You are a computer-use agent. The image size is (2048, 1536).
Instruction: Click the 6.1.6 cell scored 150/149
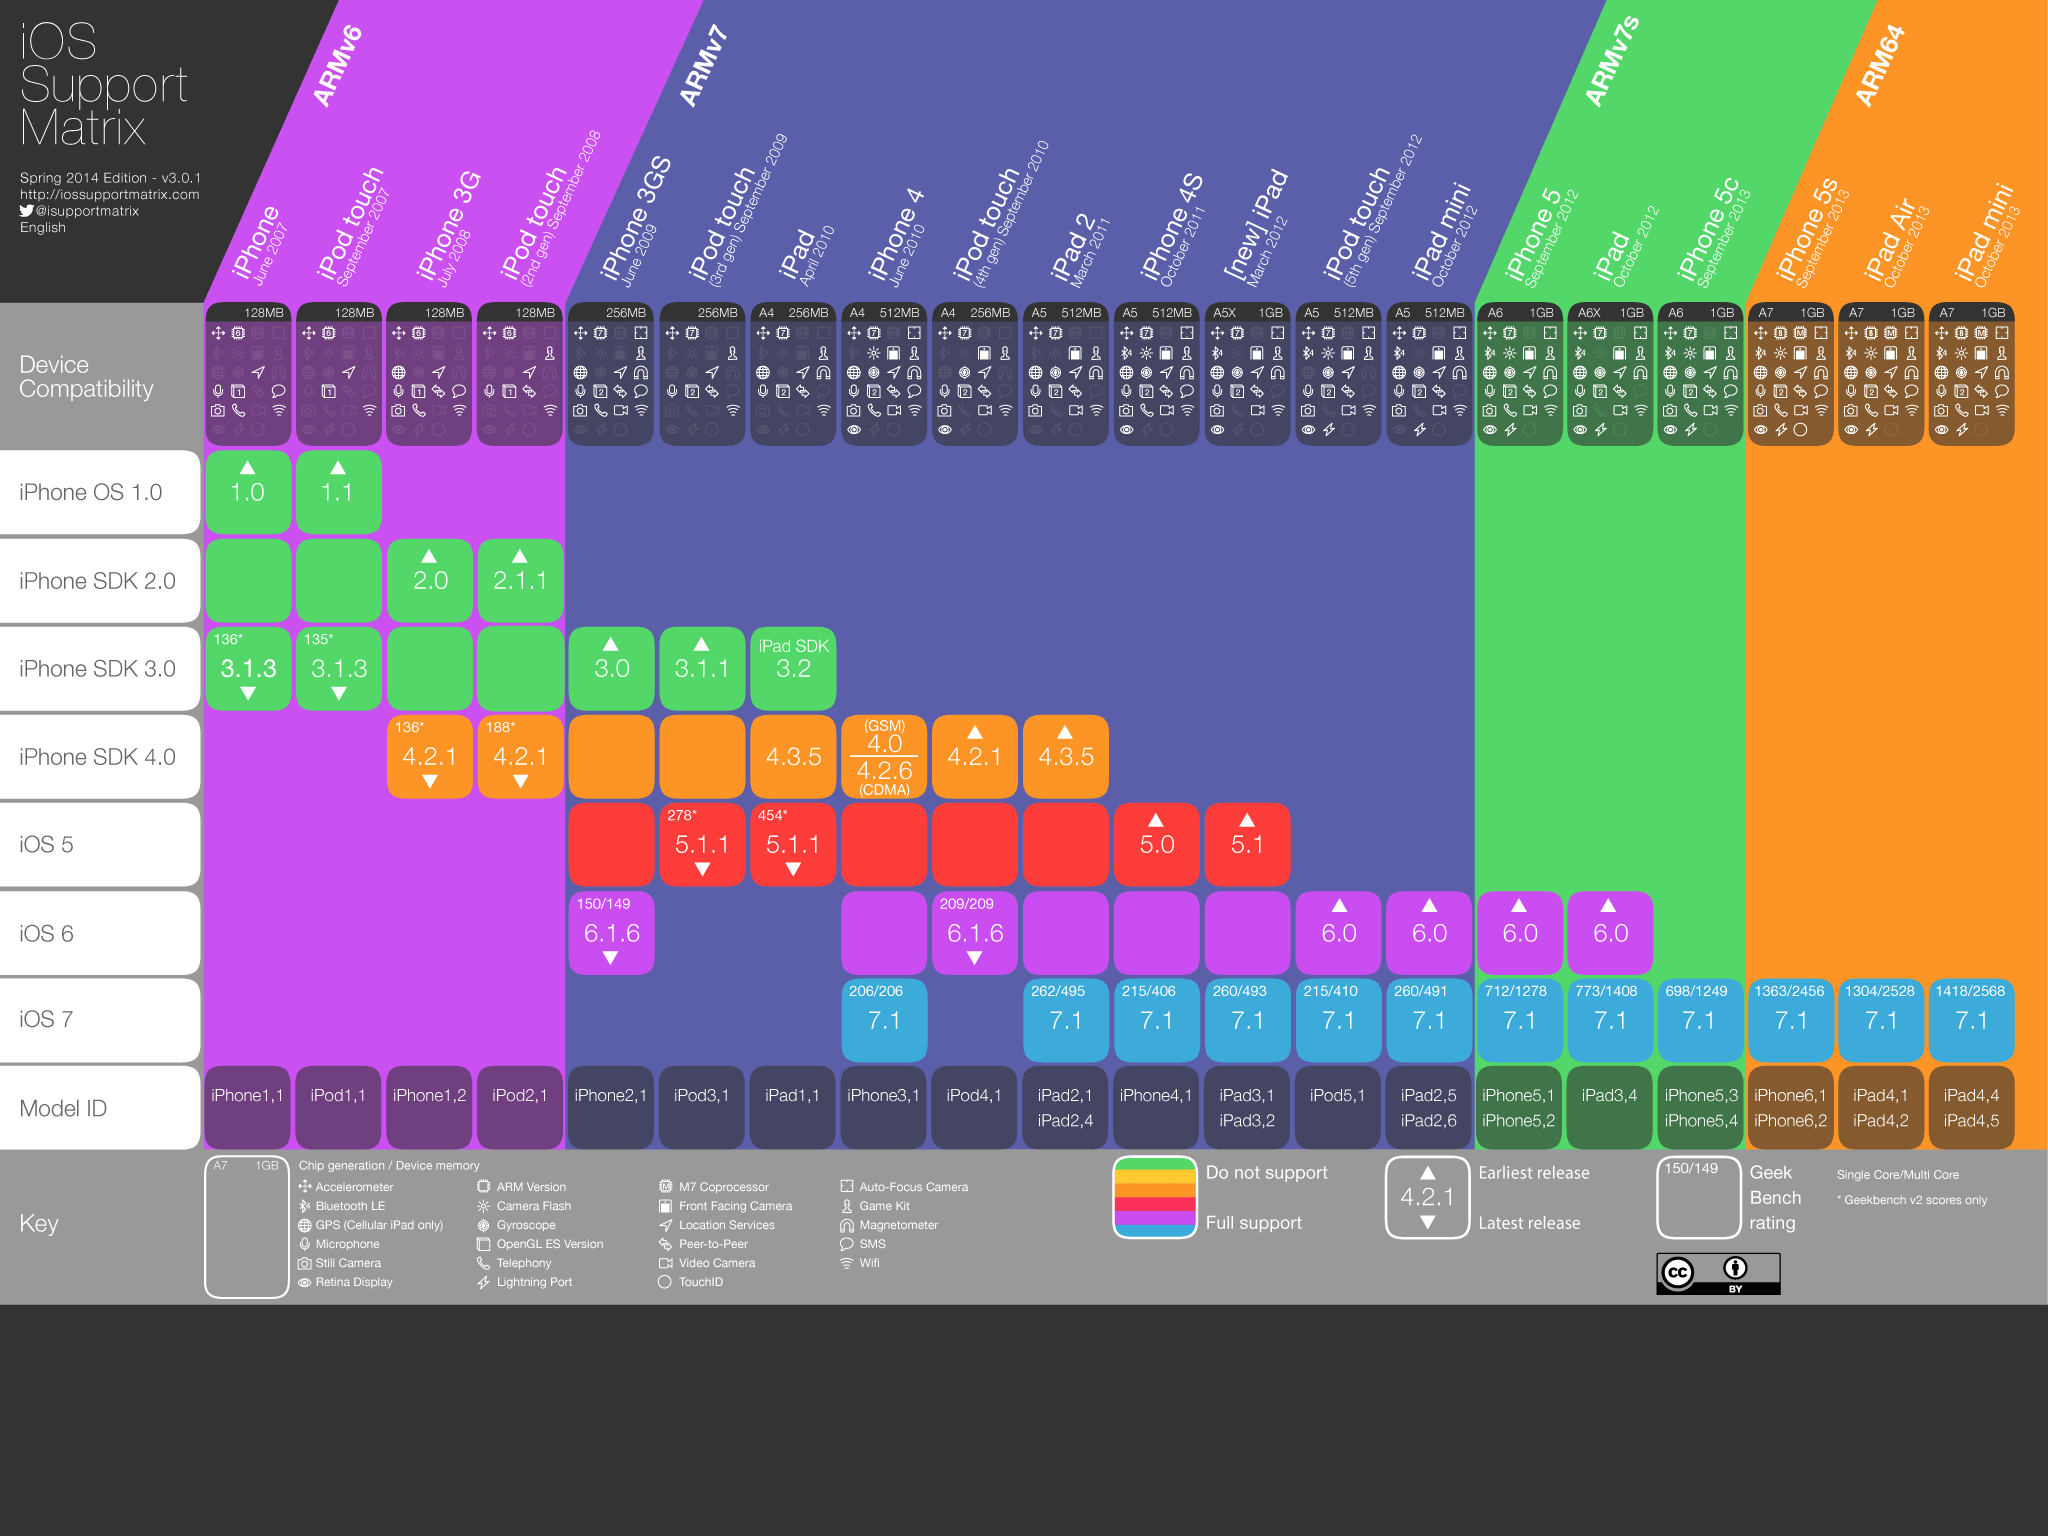(611, 933)
